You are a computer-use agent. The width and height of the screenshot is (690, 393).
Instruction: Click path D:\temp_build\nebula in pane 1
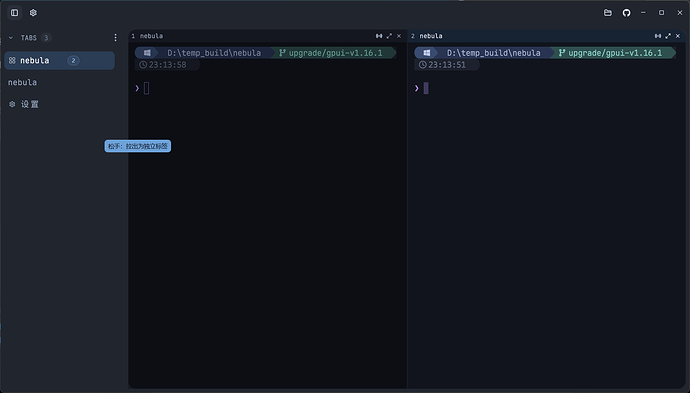tap(214, 53)
